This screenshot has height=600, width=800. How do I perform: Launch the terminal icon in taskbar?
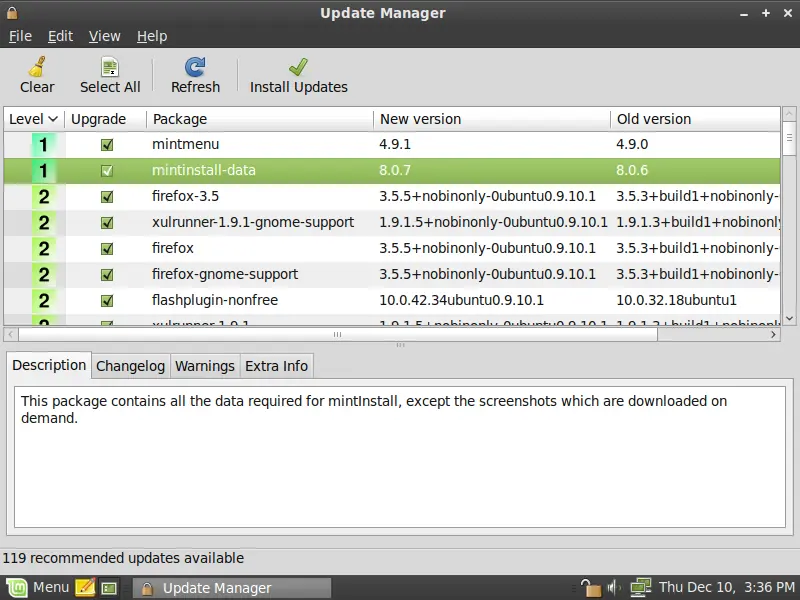(x=109, y=588)
